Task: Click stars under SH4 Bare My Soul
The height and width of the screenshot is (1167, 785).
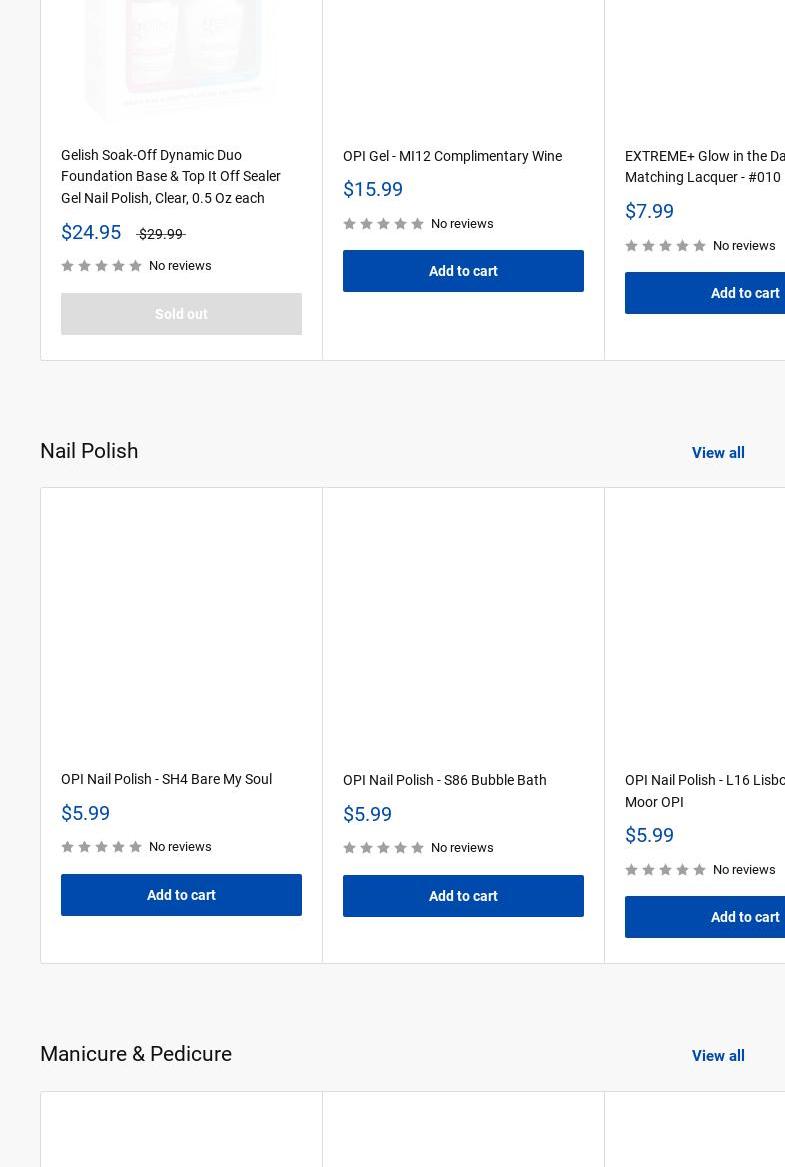Action: [x=102, y=847]
